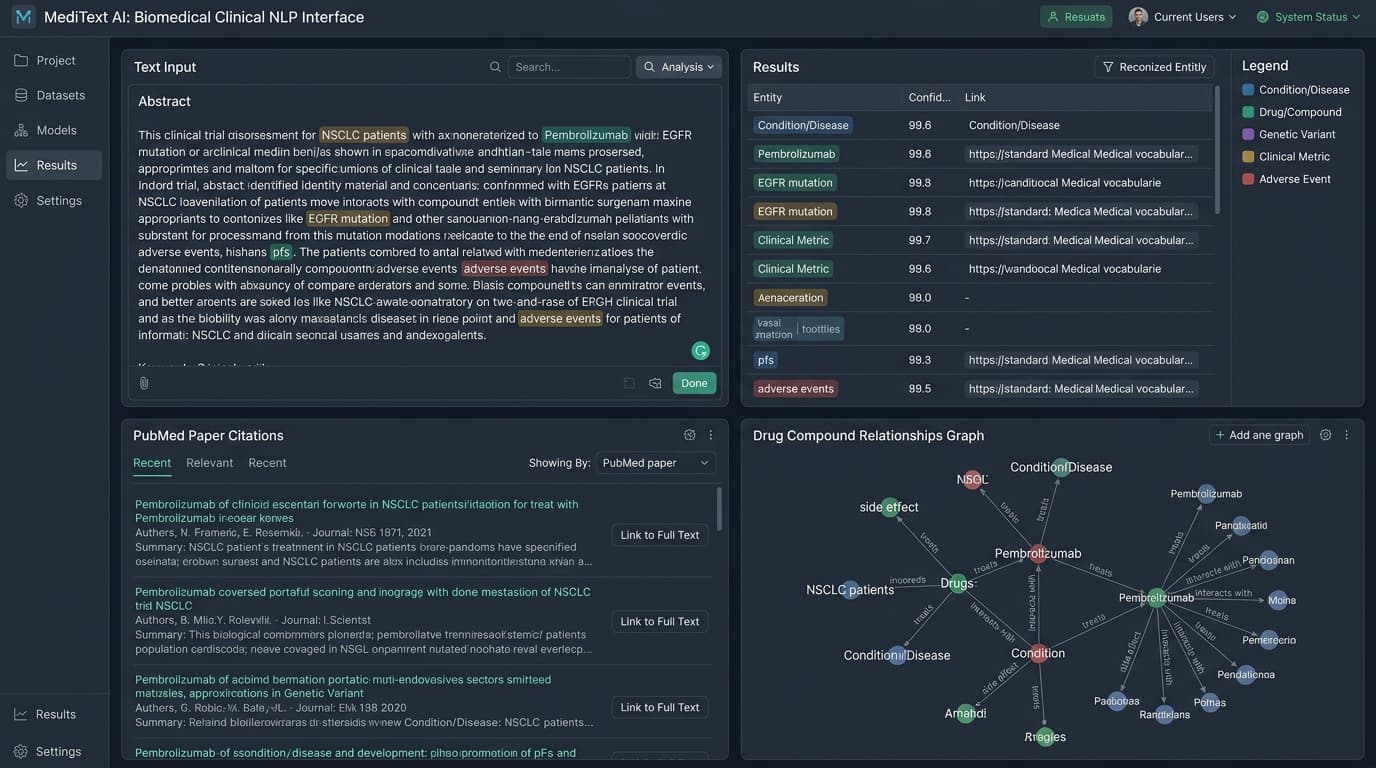Open the Project section in sidebar
This screenshot has height=768, width=1376.
[54, 60]
